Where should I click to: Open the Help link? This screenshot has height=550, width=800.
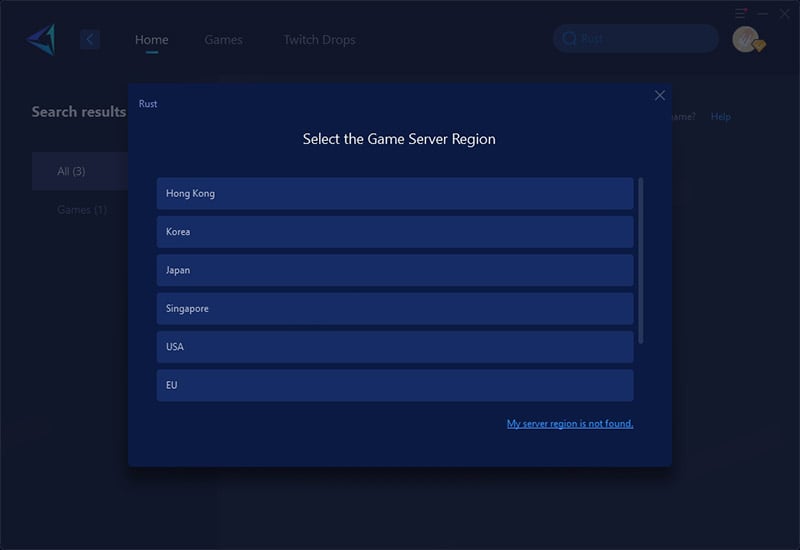coord(720,117)
